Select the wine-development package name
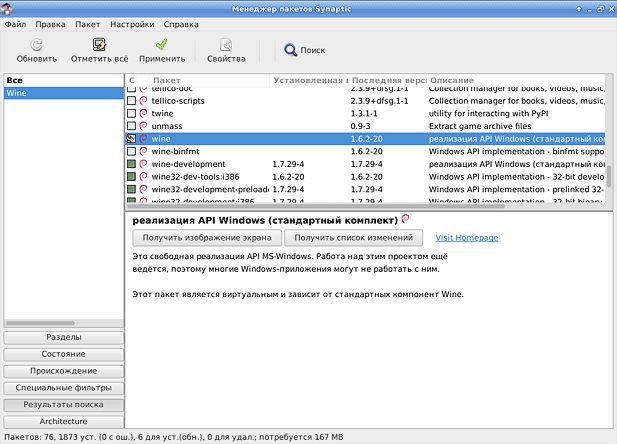The width and height of the screenshot is (617, 444). [x=188, y=164]
